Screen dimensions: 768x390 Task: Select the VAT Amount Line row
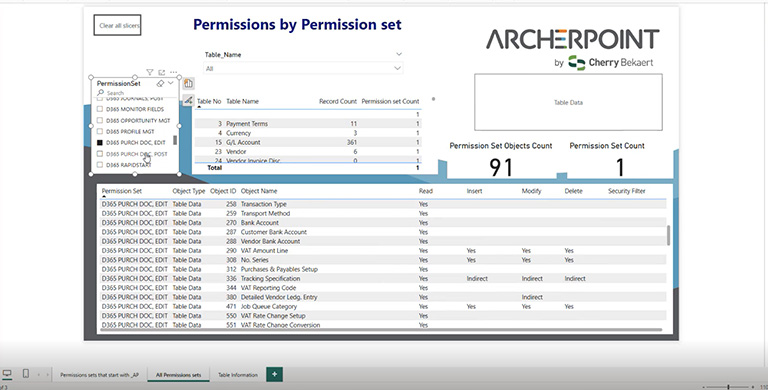384,251
